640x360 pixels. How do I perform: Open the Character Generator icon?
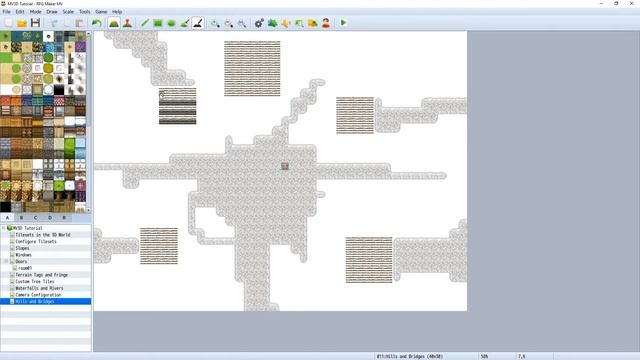point(326,23)
